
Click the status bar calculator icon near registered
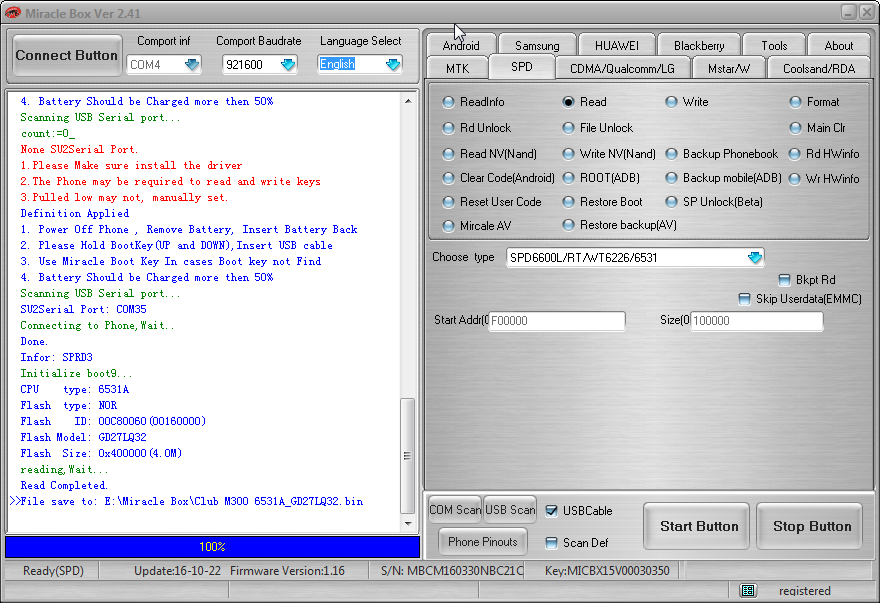pyautogui.click(x=748, y=590)
